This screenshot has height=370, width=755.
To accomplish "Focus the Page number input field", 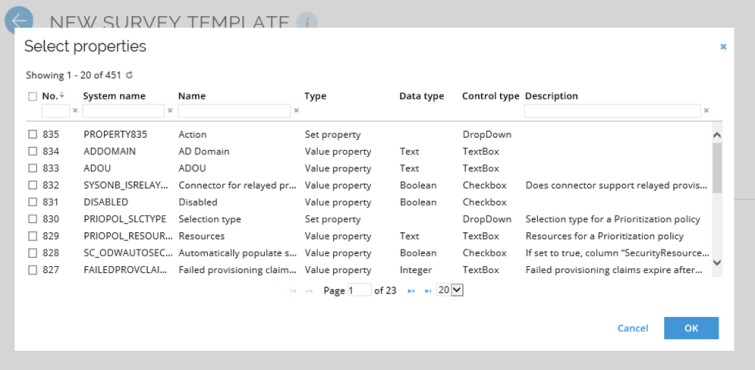I will (x=359, y=290).
